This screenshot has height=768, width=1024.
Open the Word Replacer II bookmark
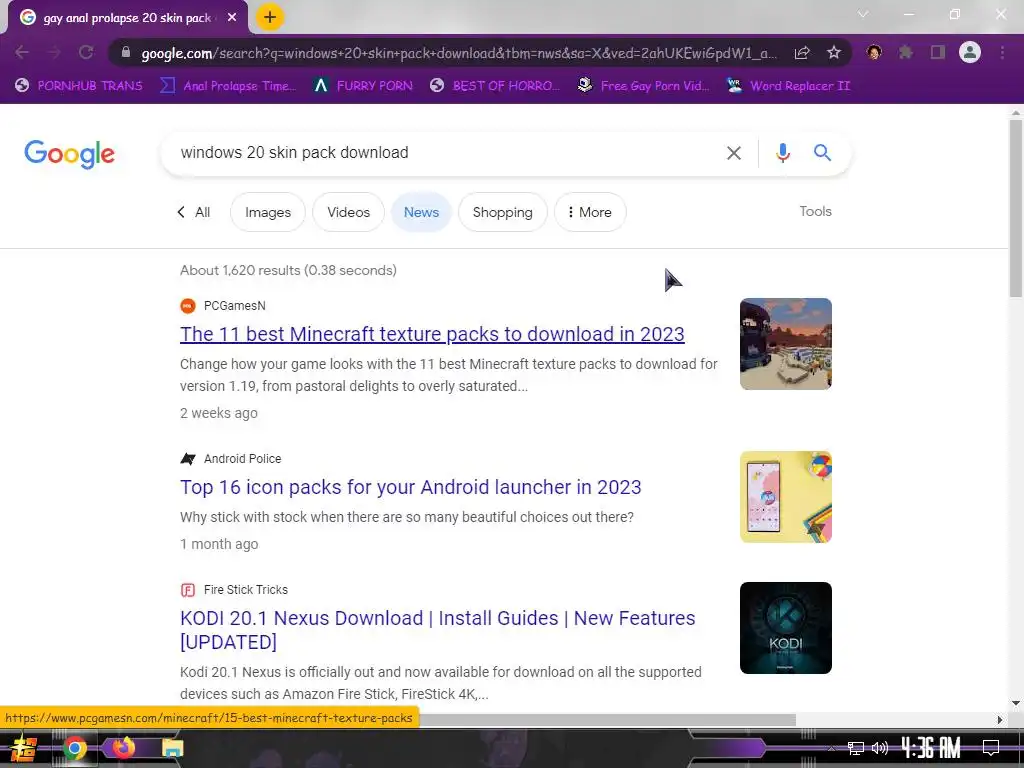pos(788,86)
